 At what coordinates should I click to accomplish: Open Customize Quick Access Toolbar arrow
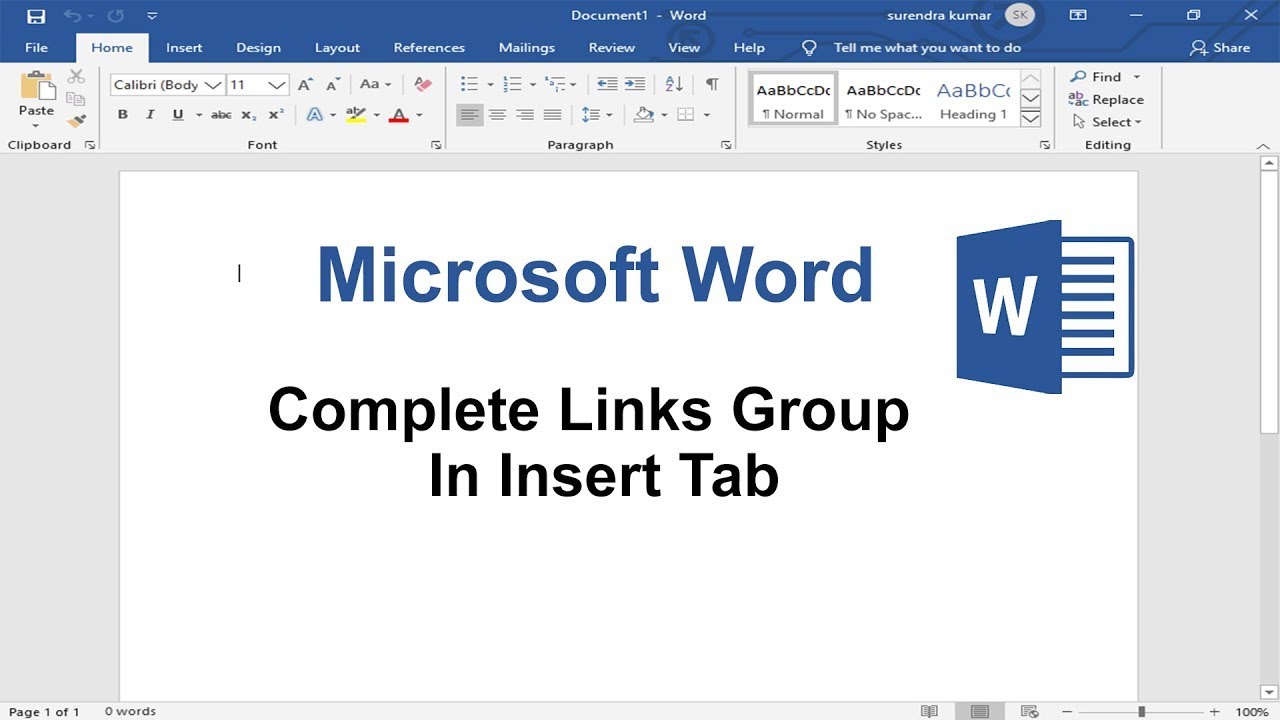[x=152, y=16]
